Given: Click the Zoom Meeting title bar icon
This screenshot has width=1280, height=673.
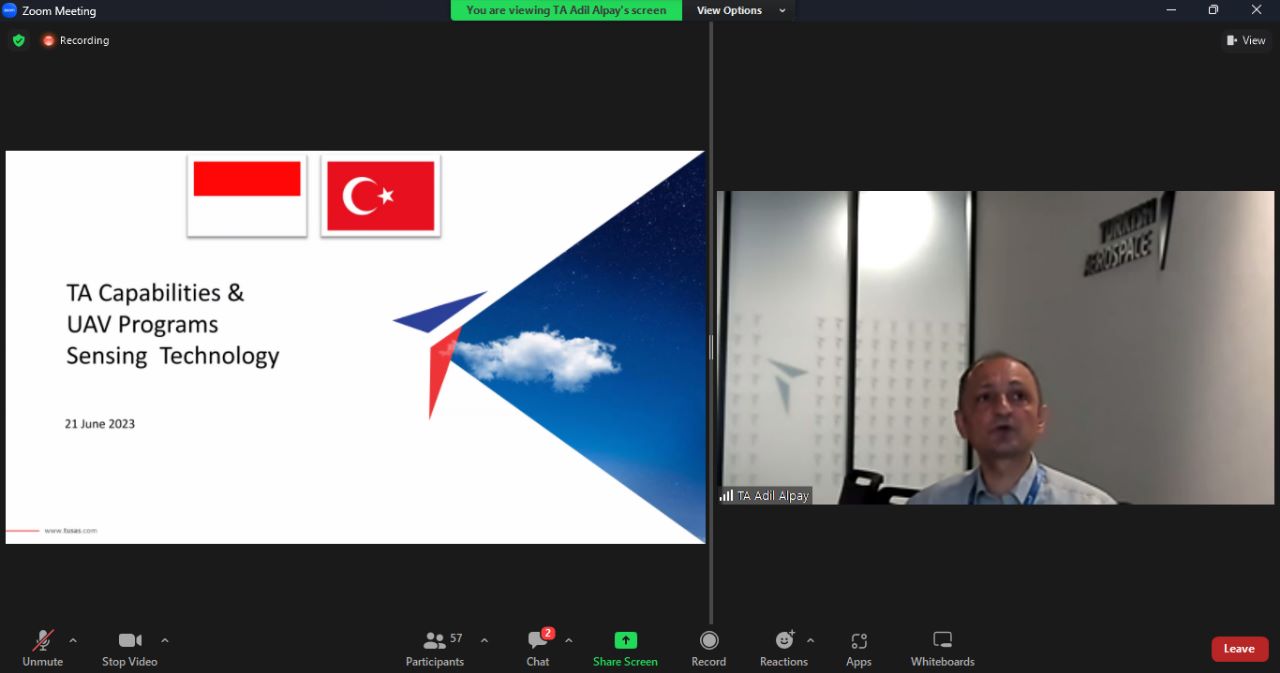Looking at the screenshot, I should (x=10, y=10).
